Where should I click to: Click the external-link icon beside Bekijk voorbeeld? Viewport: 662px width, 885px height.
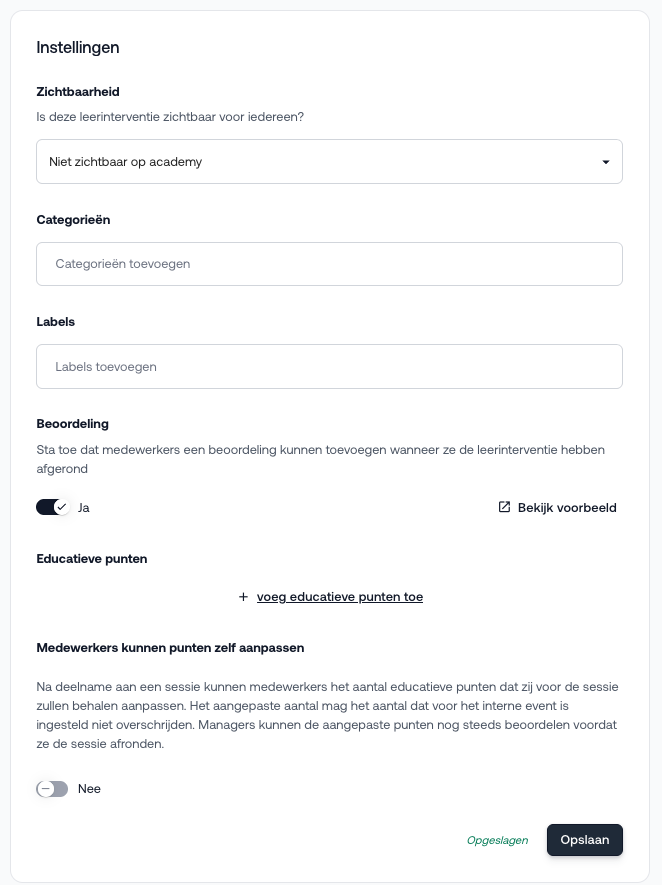pos(504,507)
